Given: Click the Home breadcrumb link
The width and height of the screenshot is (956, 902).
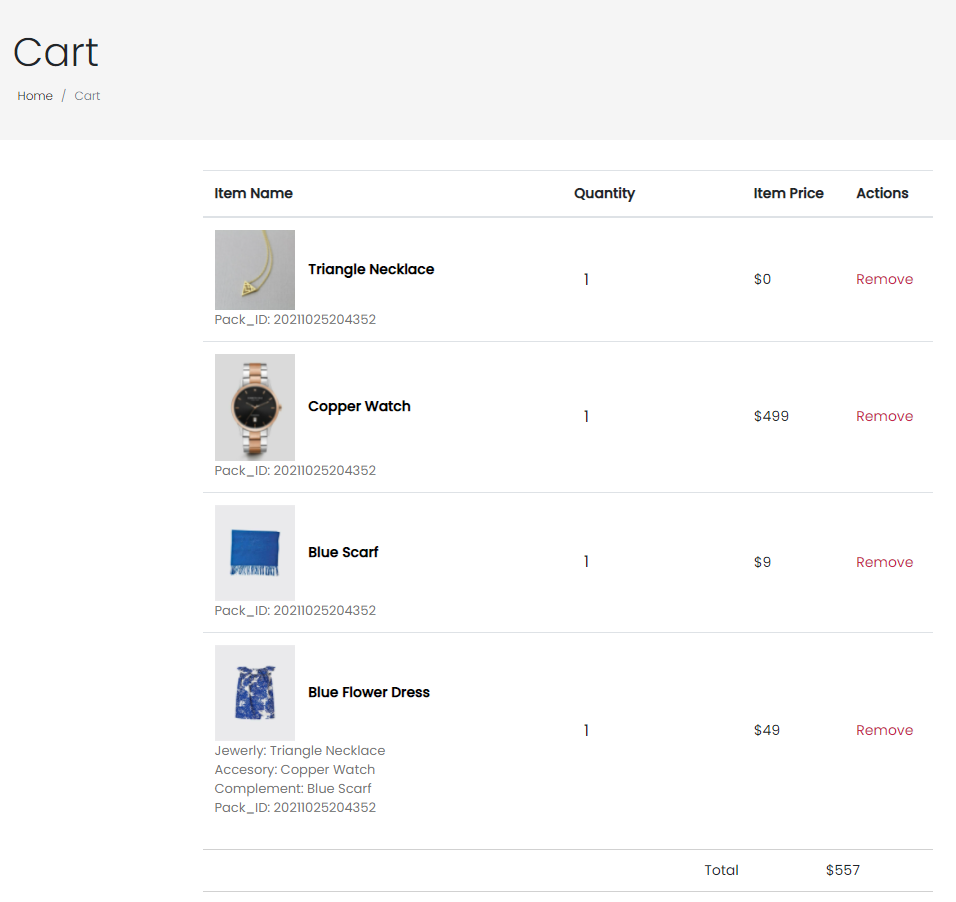Looking at the screenshot, I should point(35,96).
